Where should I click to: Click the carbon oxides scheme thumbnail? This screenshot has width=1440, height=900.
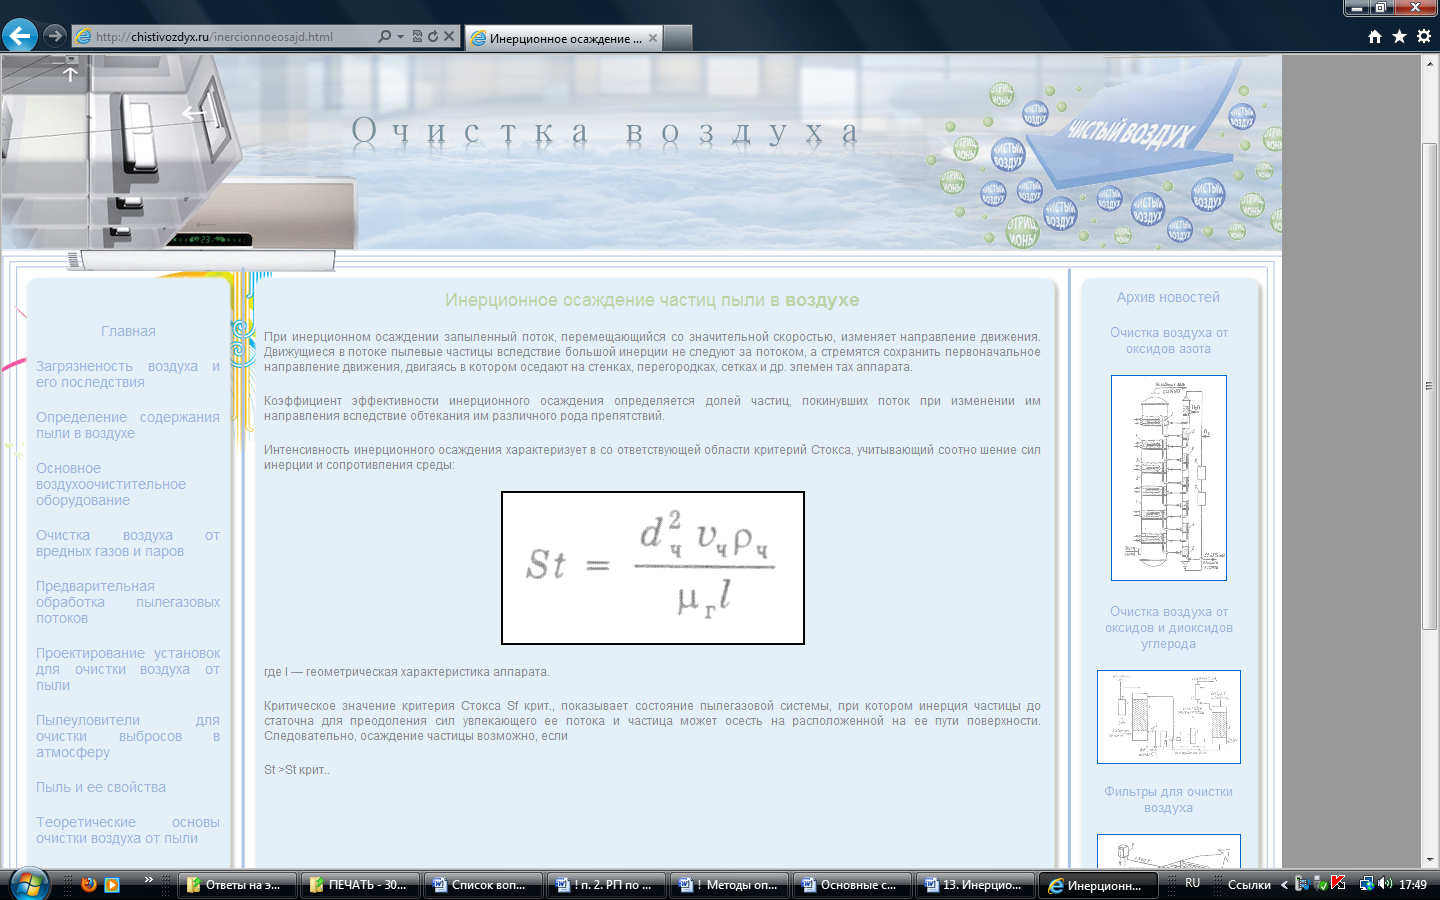1168,717
